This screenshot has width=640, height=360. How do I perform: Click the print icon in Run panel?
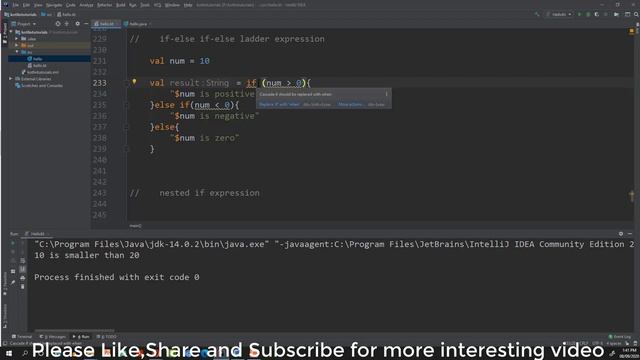pyautogui.click(x=22, y=278)
